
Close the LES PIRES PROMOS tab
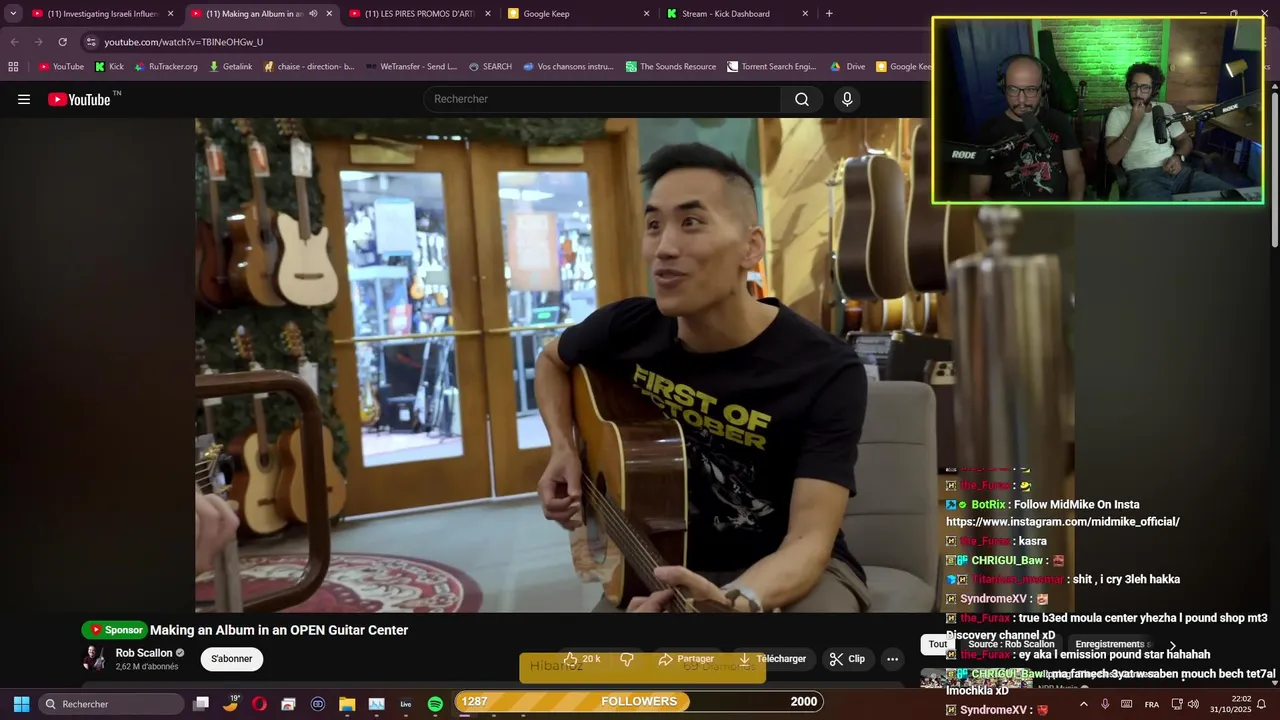click(x=488, y=14)
